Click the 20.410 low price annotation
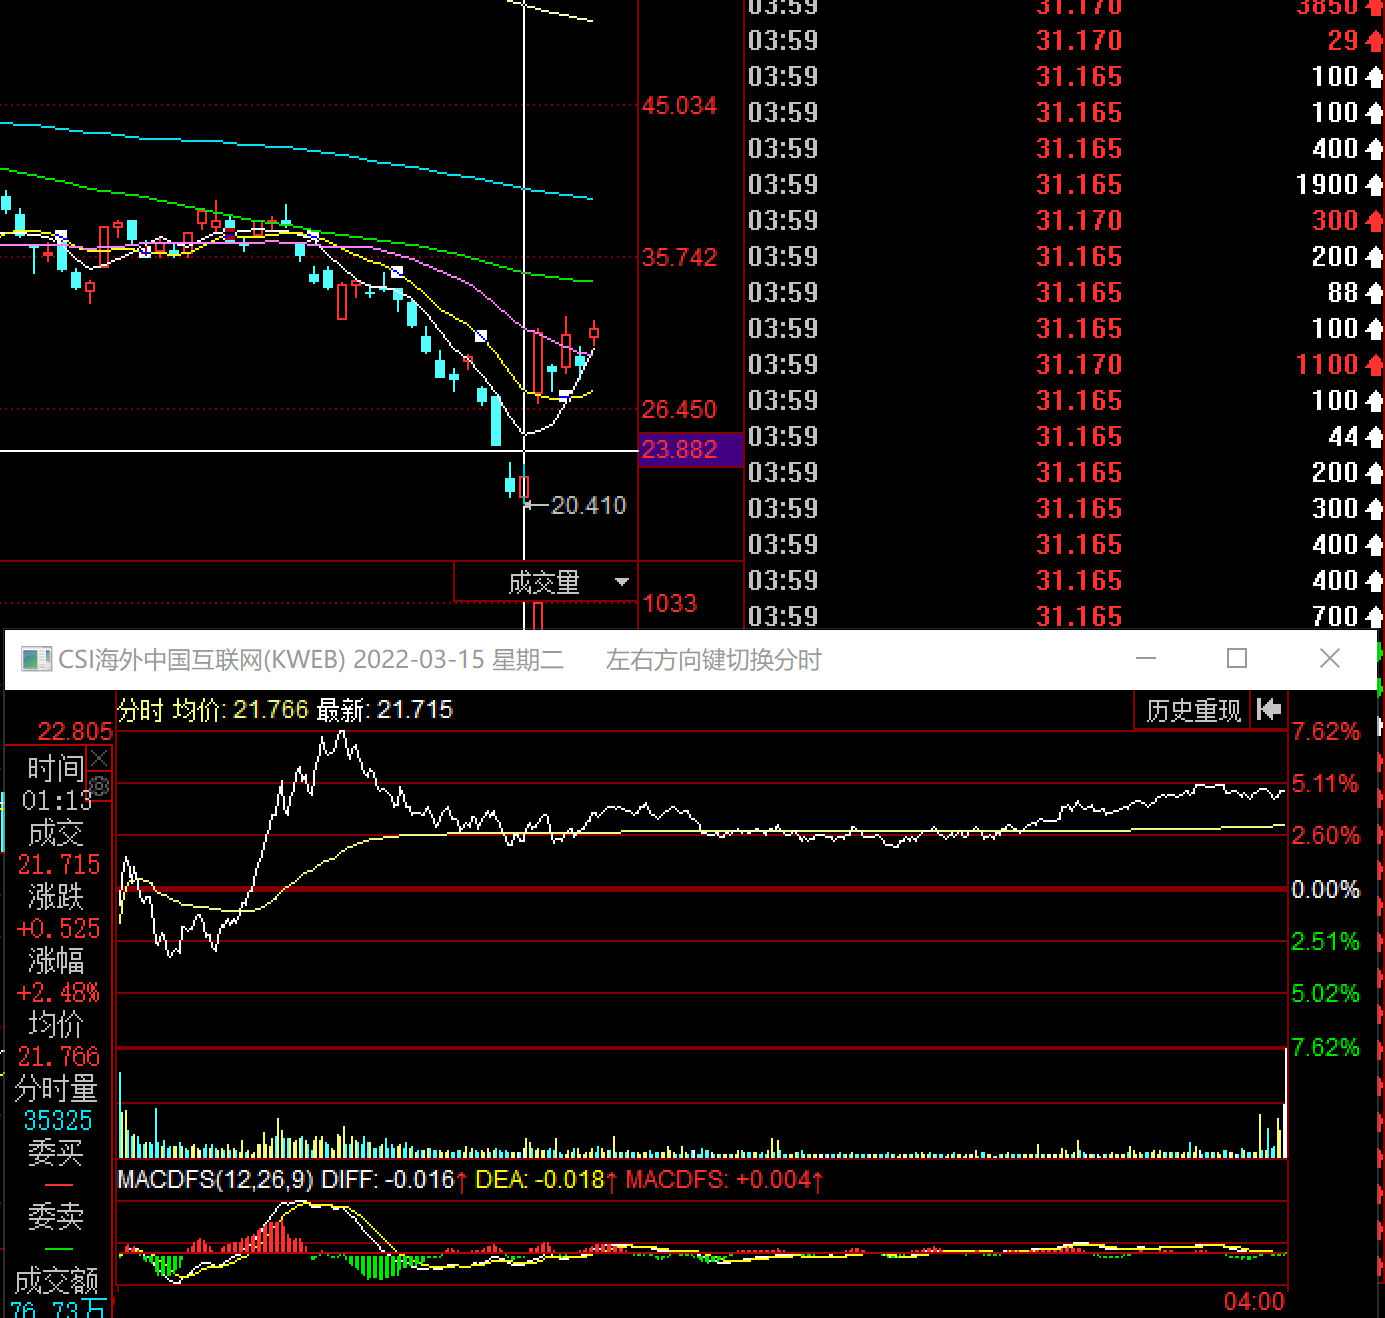 click(x=588, y=506)
